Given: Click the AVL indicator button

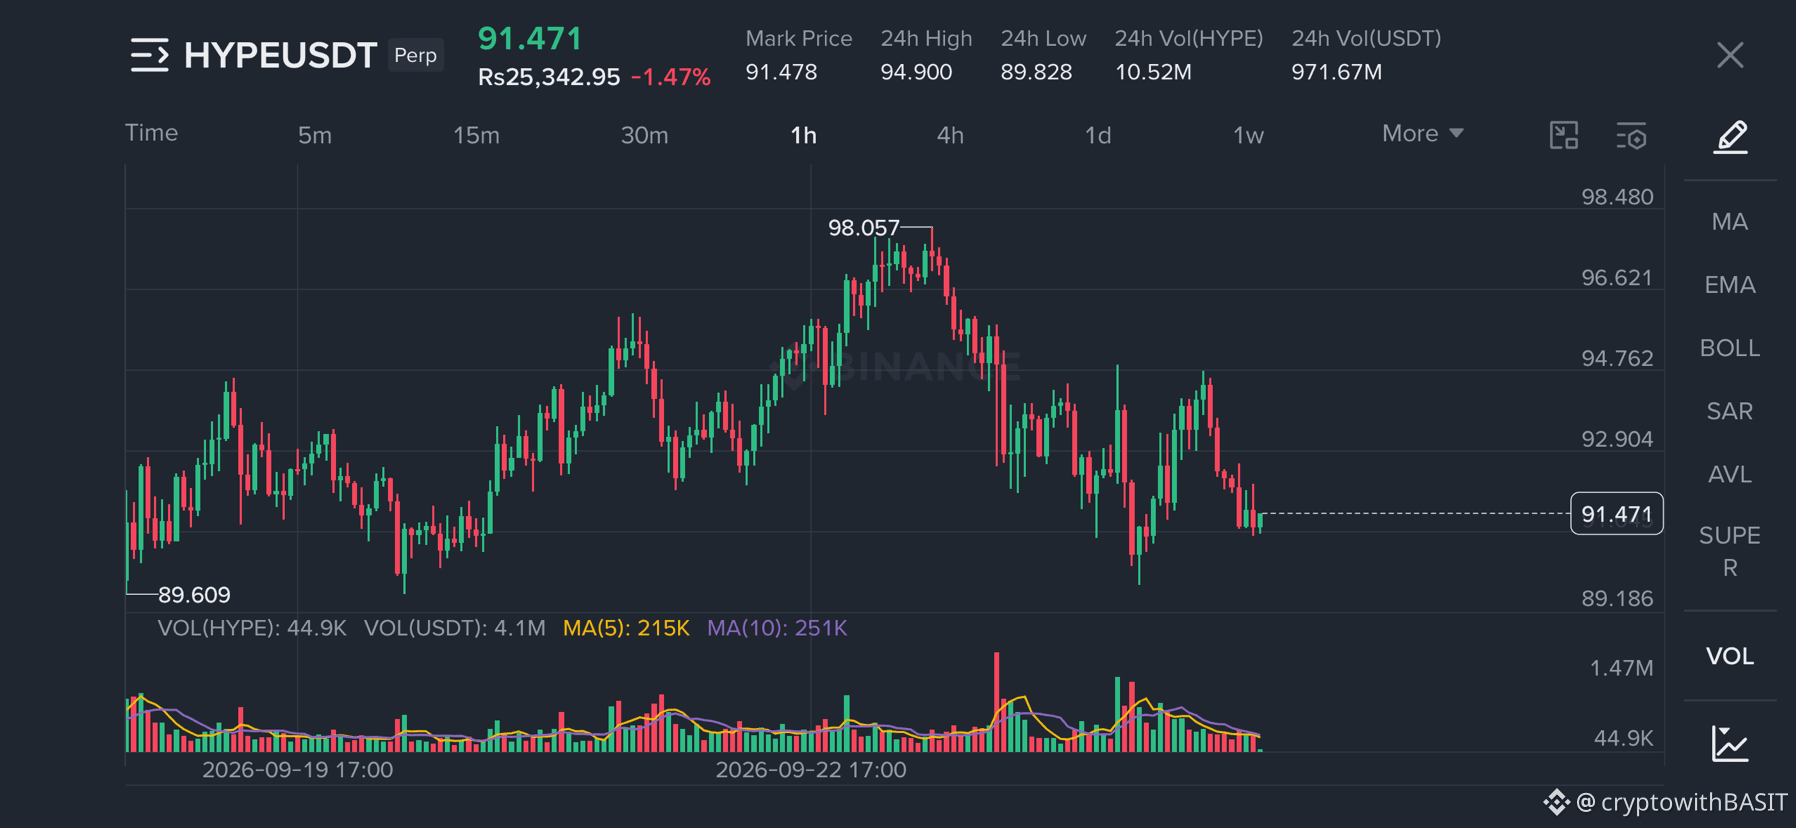Looking at the screenshot, I should coord(1729,474).
